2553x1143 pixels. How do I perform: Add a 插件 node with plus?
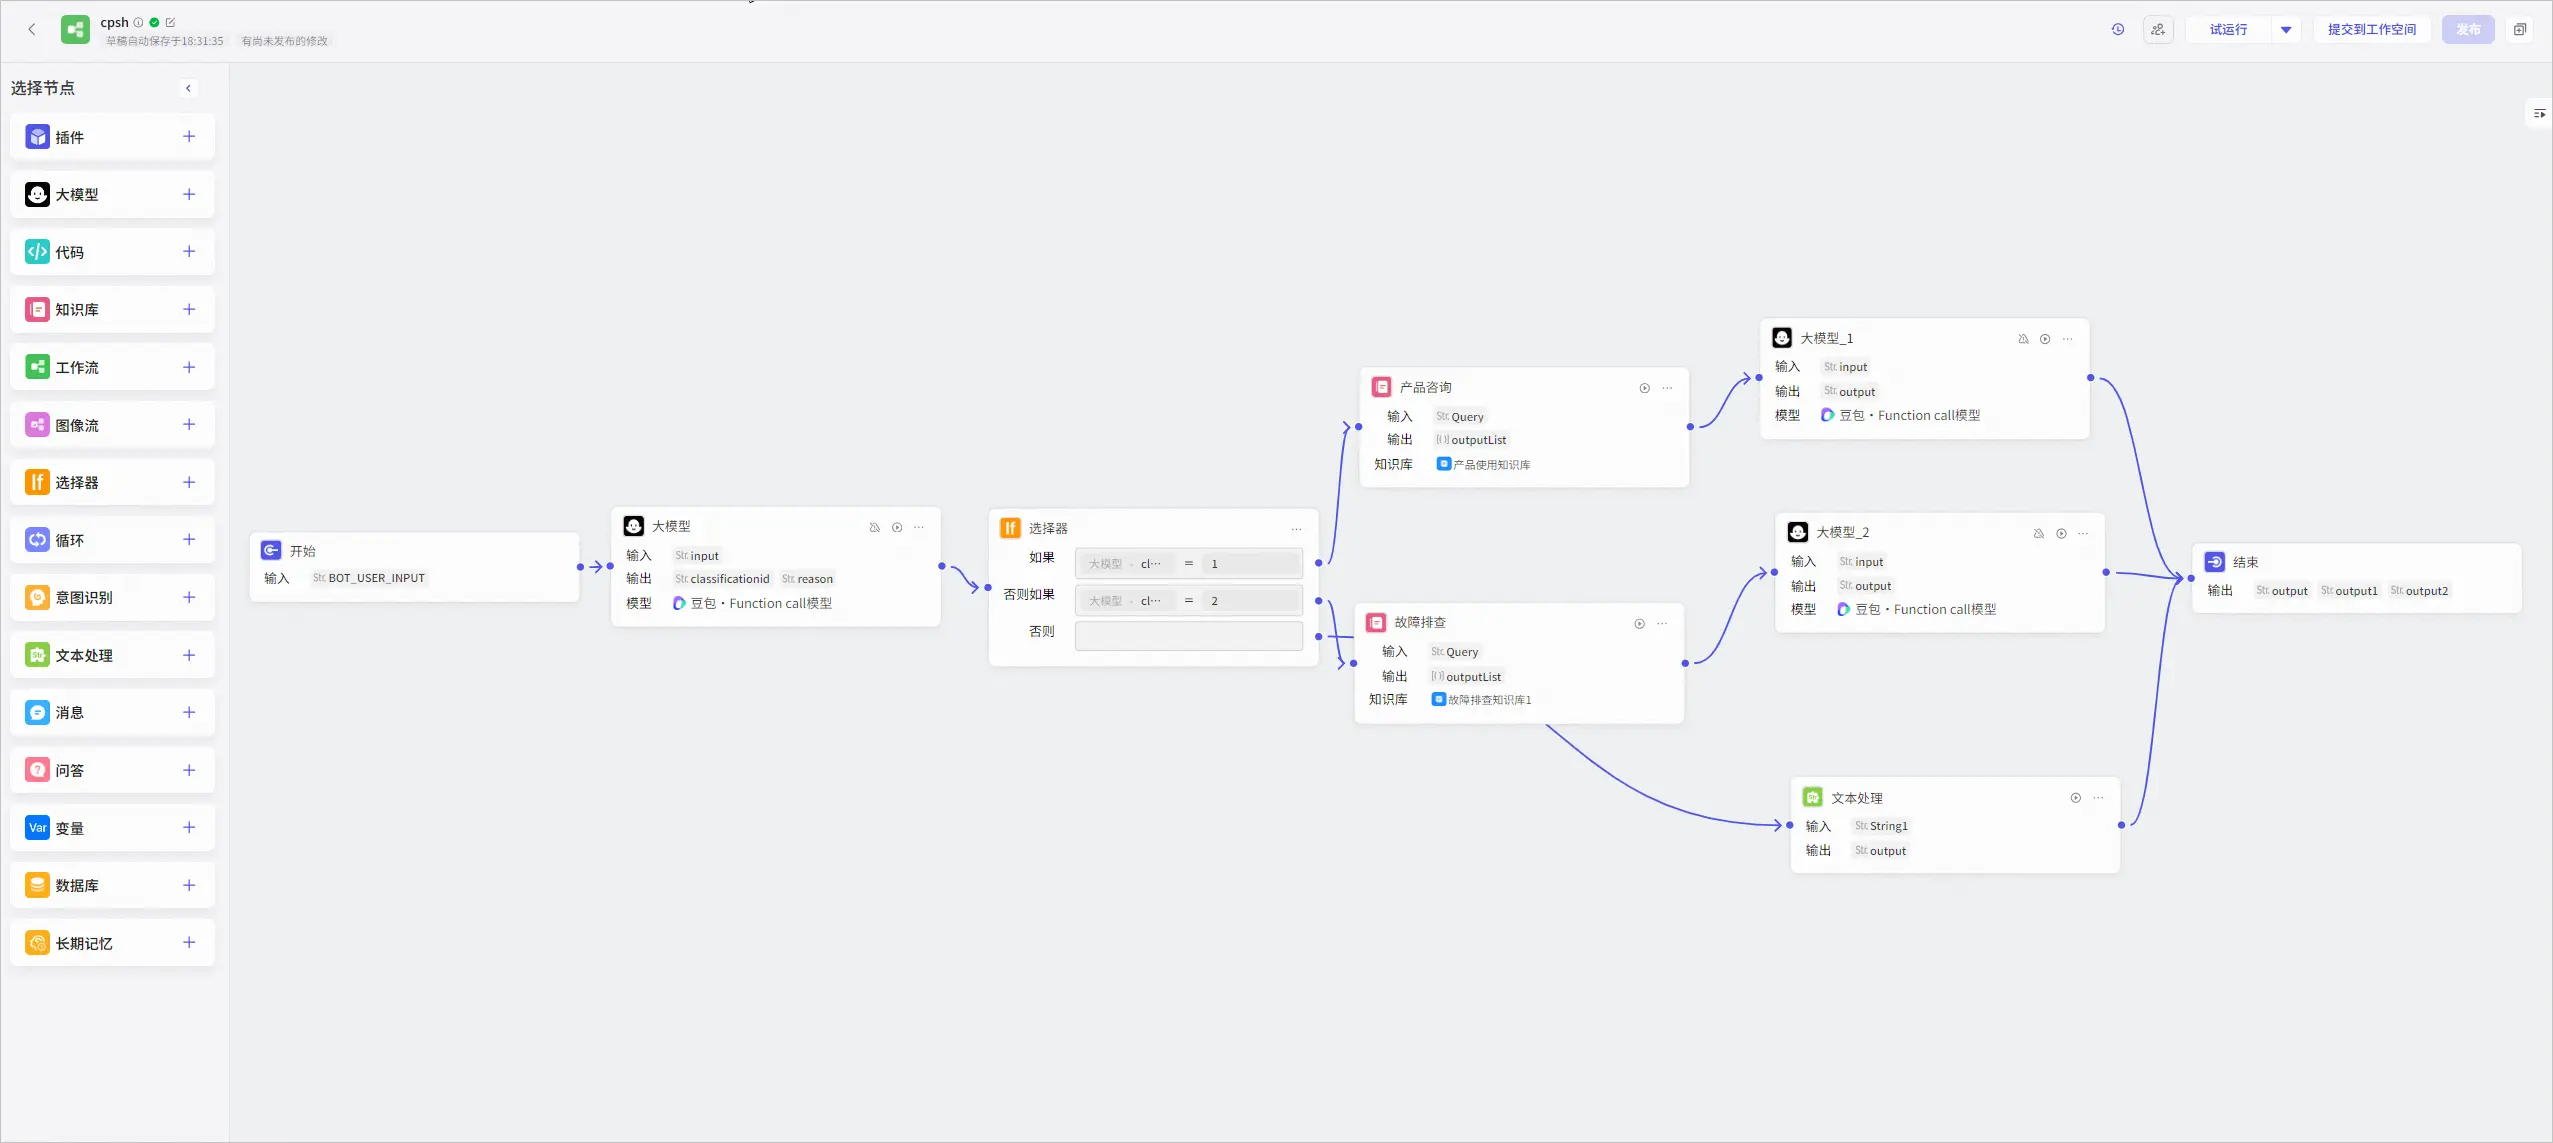[x=189, y=136]
